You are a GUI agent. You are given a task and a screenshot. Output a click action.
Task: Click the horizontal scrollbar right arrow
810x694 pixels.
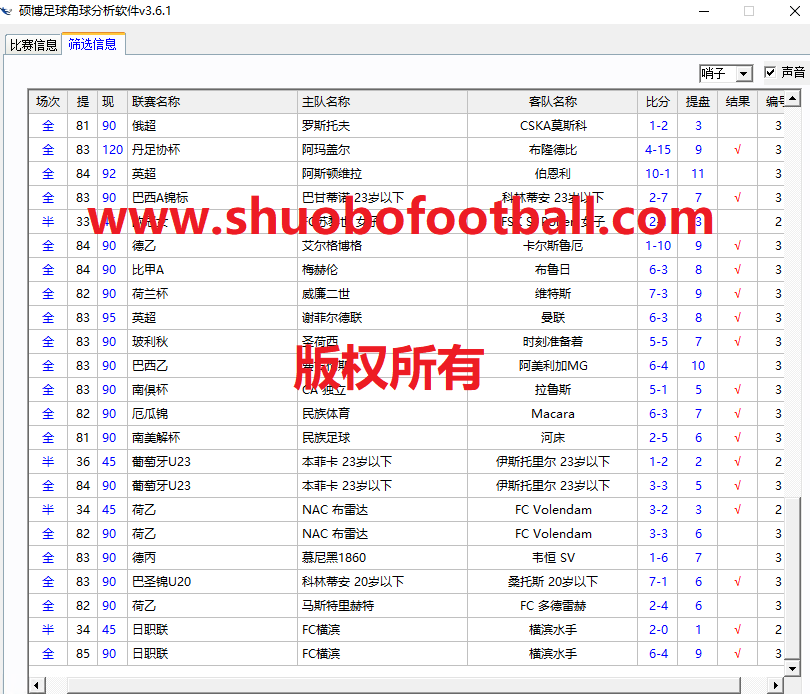coord(775,685)
